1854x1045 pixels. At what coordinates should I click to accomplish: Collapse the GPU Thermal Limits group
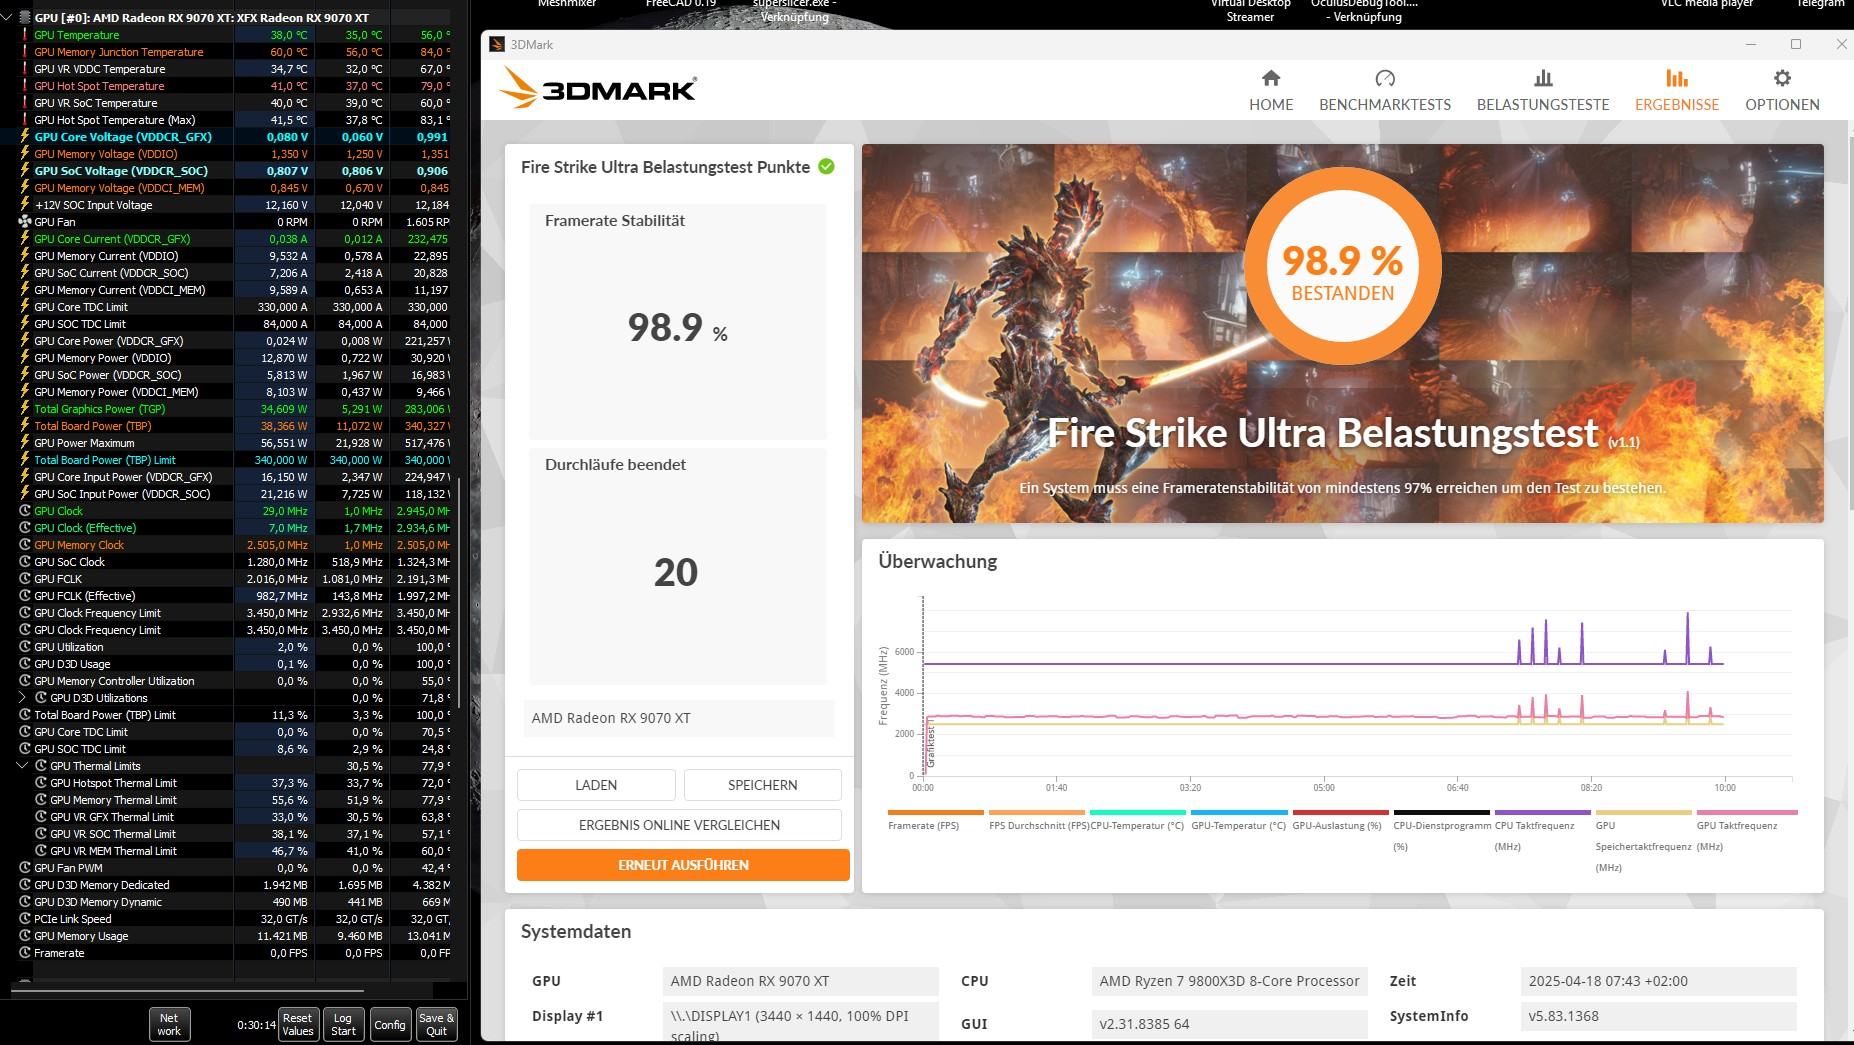(x=23, y=766)
